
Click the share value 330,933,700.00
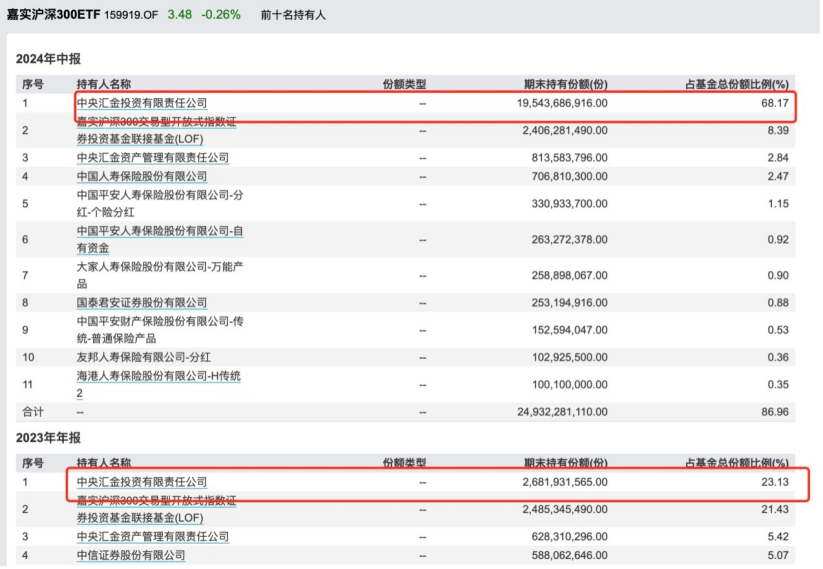[569, 204]
